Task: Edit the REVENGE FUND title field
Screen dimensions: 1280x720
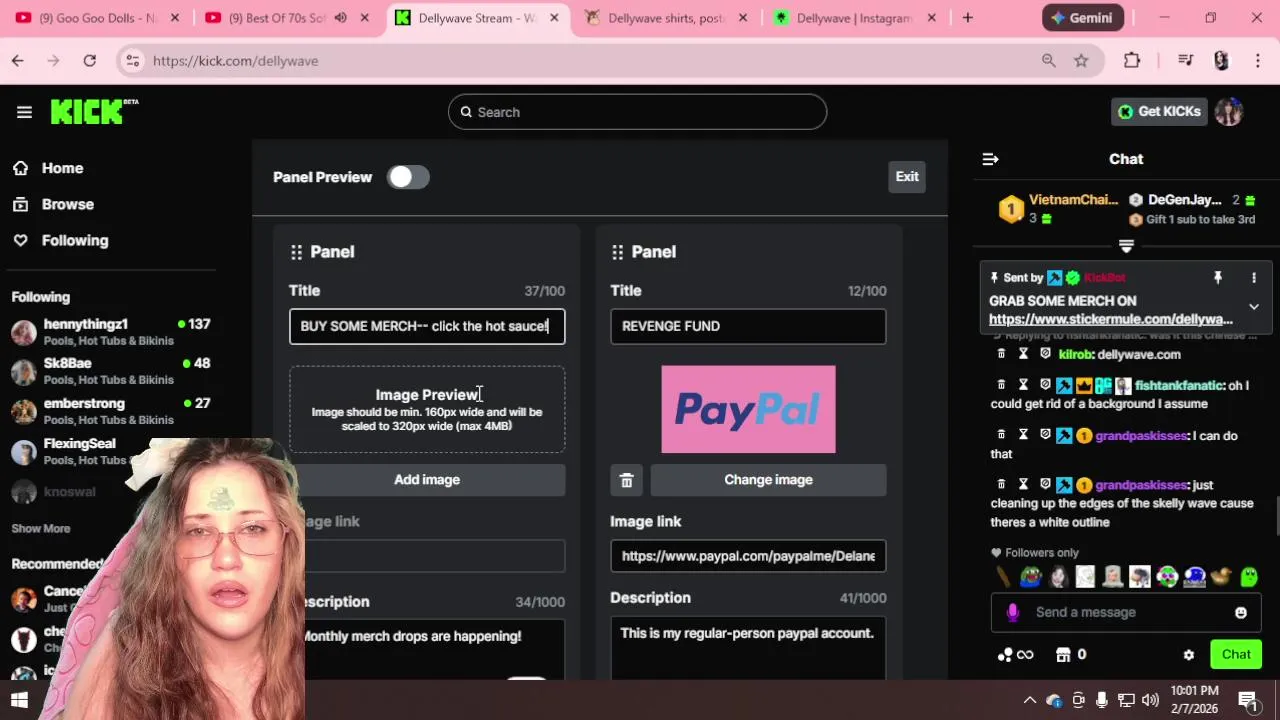Action: (x=748, y=326)
